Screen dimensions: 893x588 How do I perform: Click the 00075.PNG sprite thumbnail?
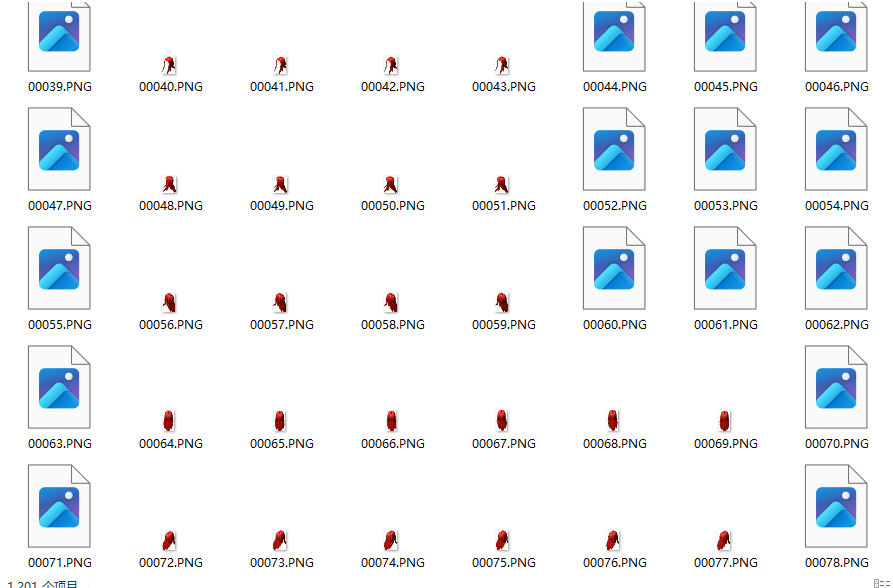[503, 541]
